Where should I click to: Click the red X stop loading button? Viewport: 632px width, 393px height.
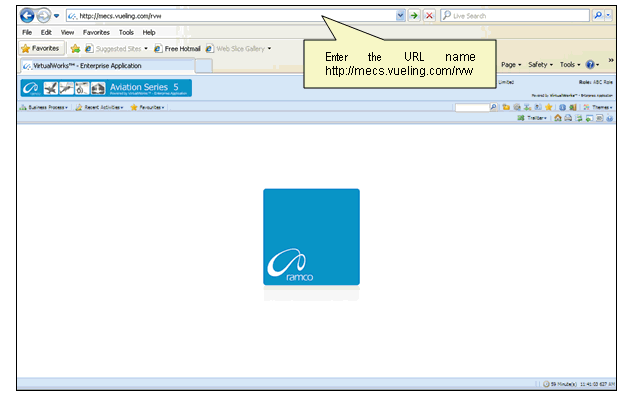429,16
